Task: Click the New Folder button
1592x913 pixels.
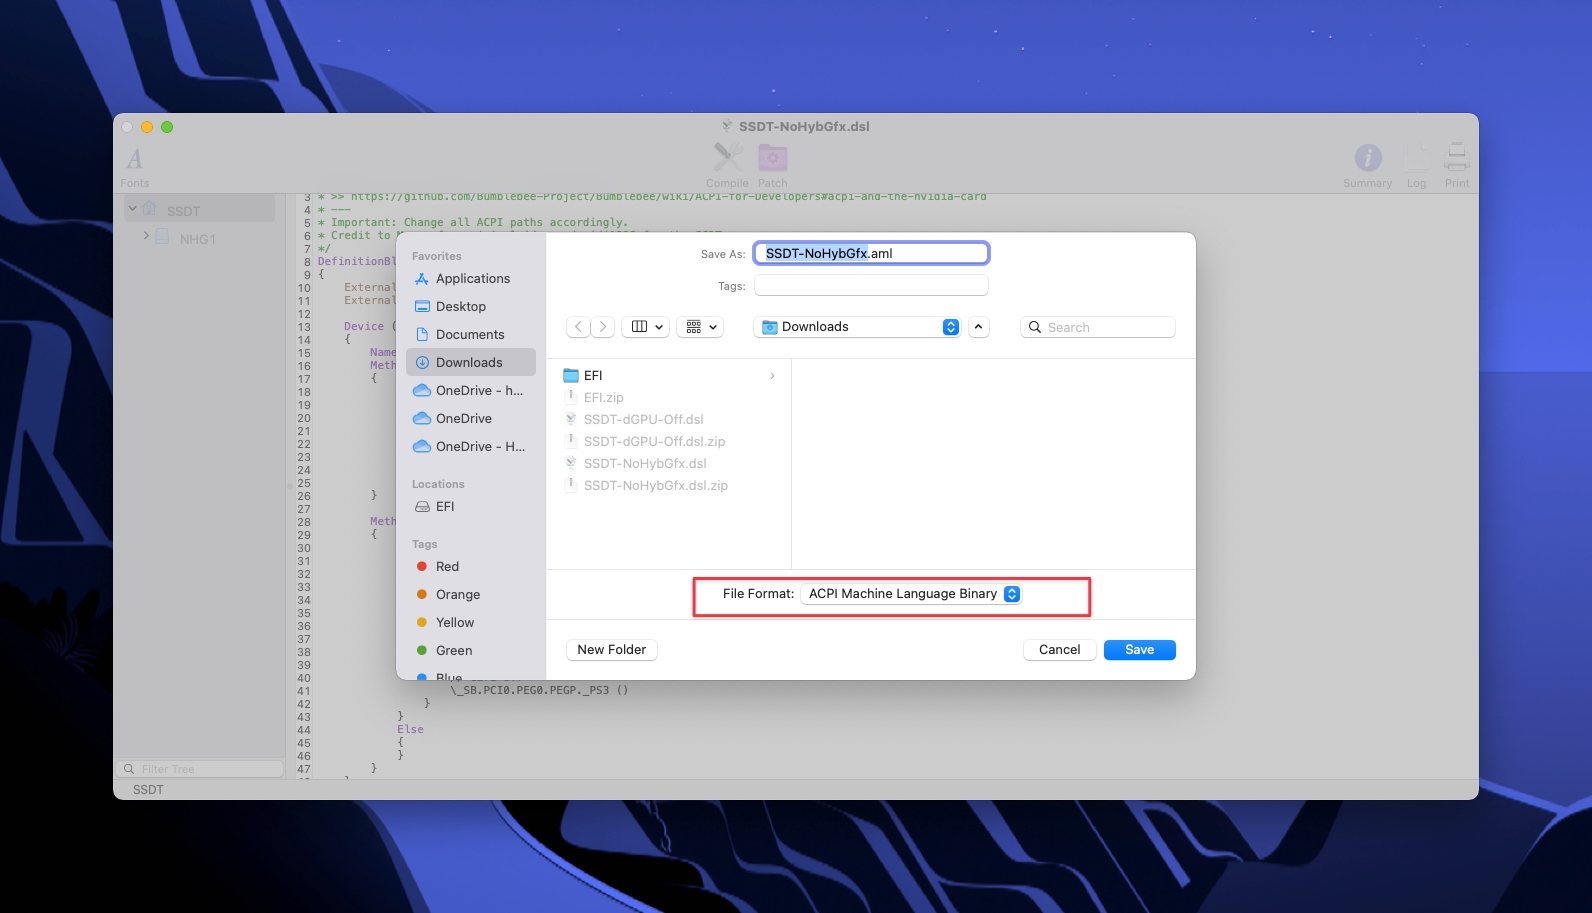Action: pos(612,650)
